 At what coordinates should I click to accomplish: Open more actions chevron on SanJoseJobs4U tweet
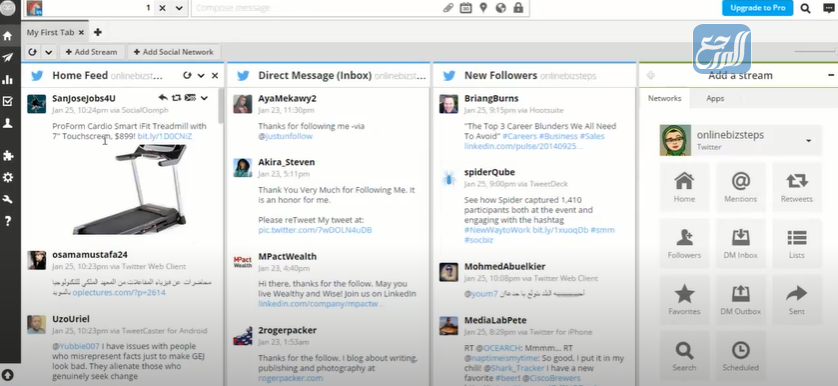point(204,98)
